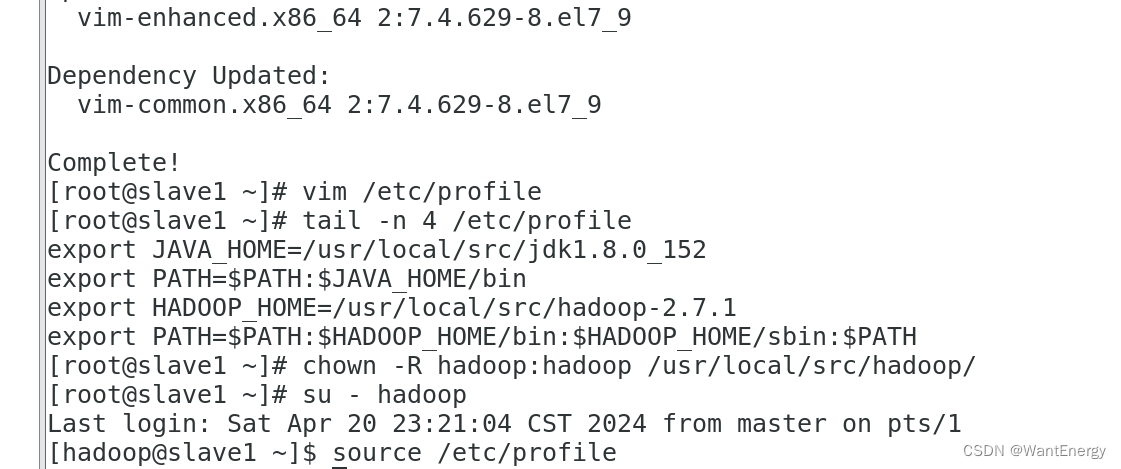The image size is (1121, 469).
Task: Click the "$JAVA_HOME/bin" PATH export line
Action: point(286,279)
